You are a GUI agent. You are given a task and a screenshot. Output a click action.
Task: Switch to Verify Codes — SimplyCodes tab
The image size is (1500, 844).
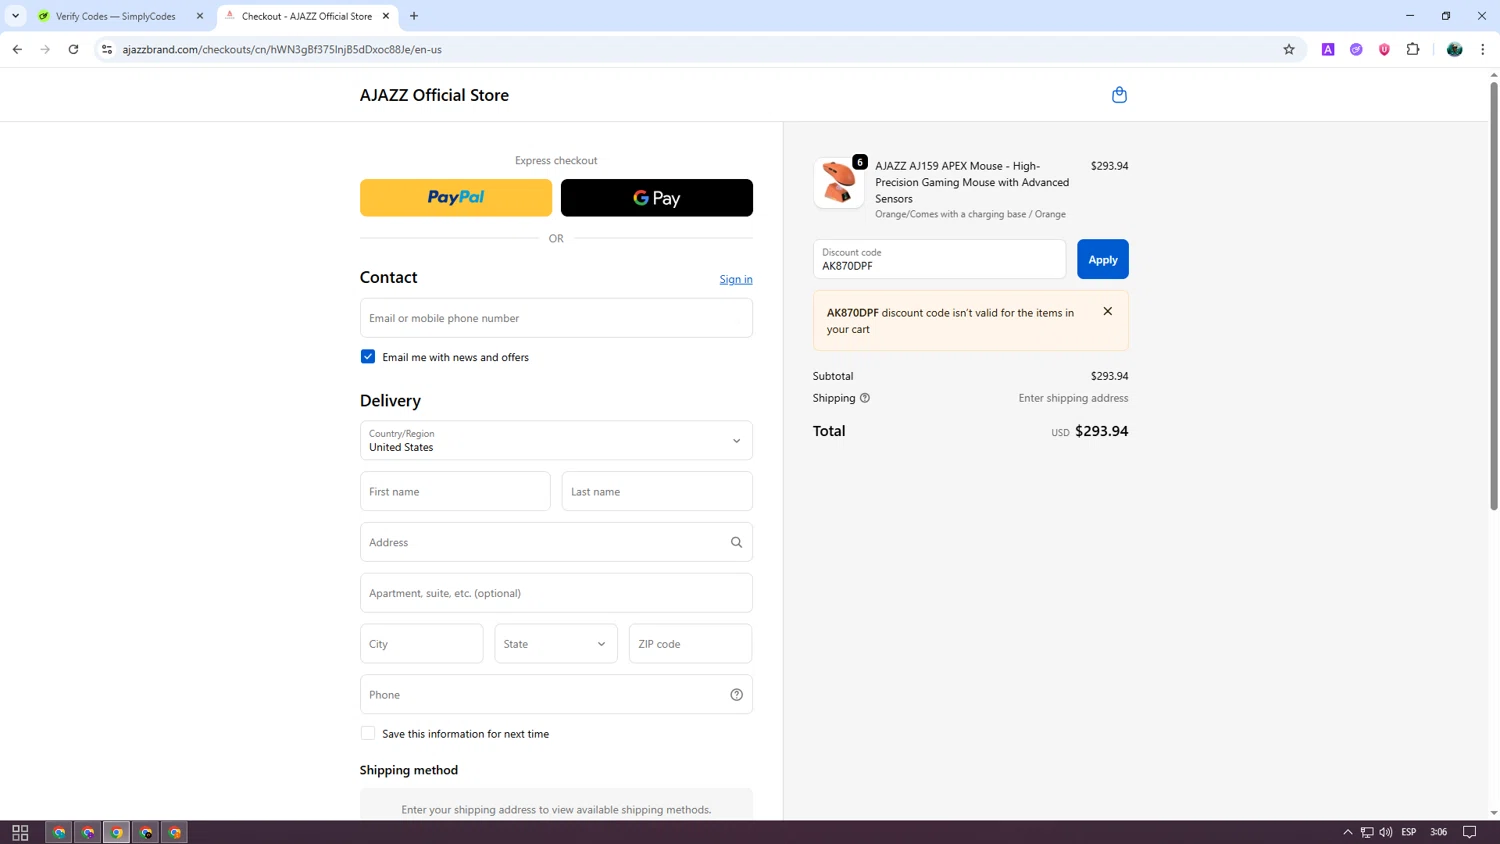120,16
